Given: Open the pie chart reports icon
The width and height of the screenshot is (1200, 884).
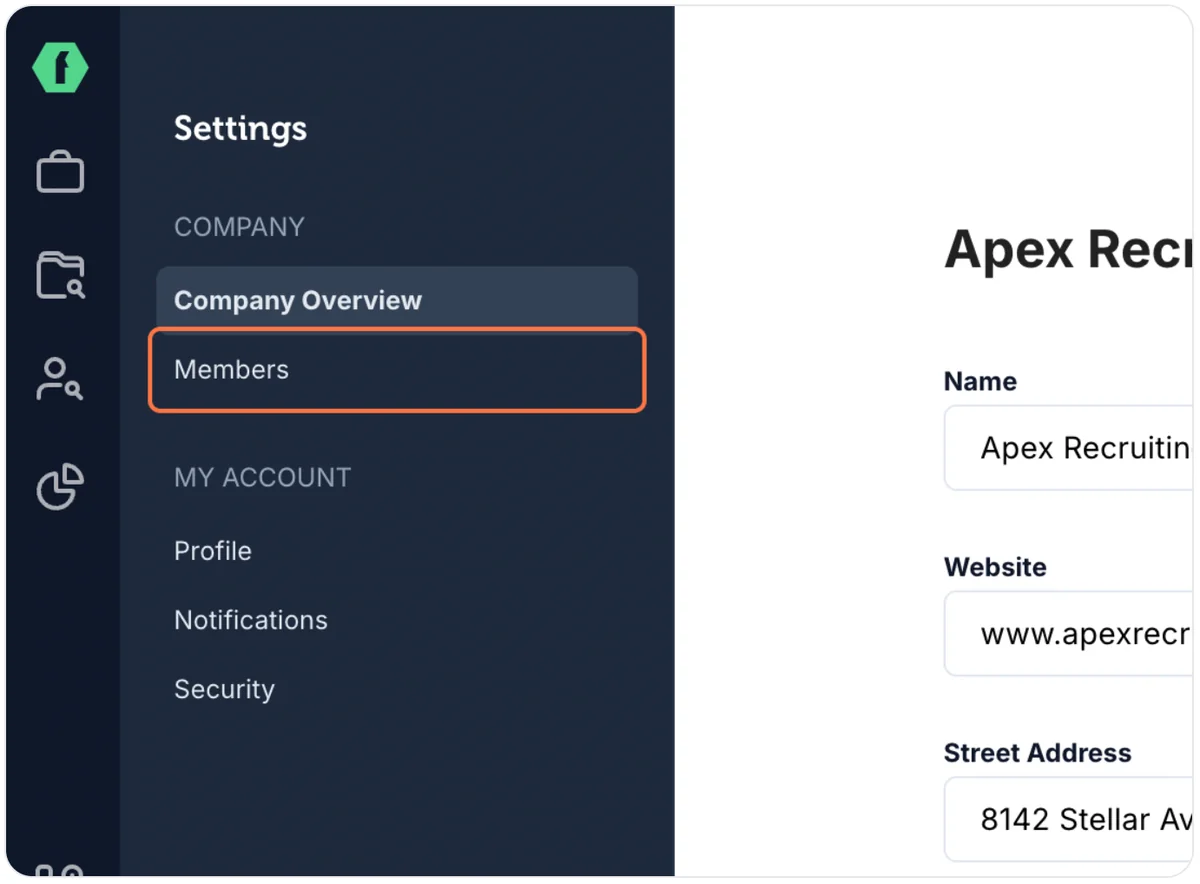Looking at the screenshot, I should coord(60,486).
